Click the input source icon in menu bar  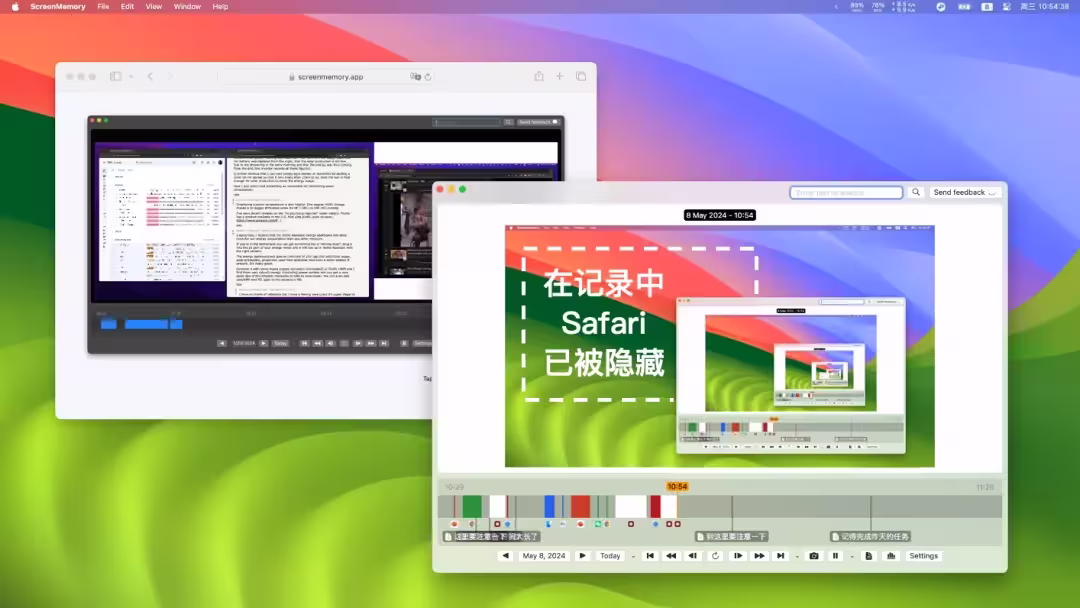pos(986,6)
